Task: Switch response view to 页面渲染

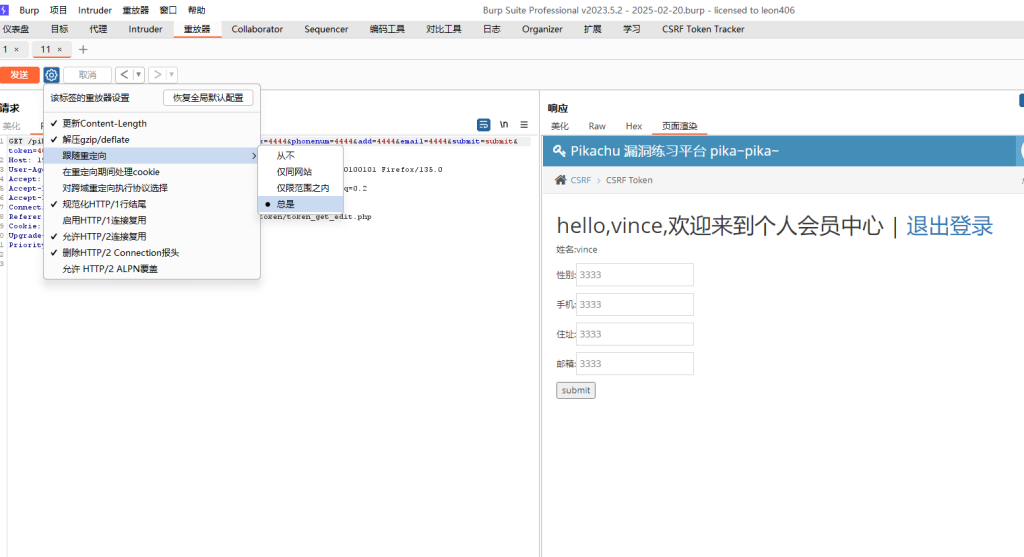Action: point(679,126)
